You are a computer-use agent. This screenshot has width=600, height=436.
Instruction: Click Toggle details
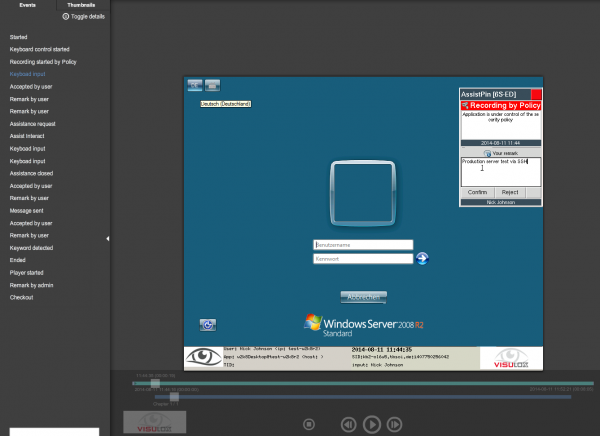tap(83, 16)
